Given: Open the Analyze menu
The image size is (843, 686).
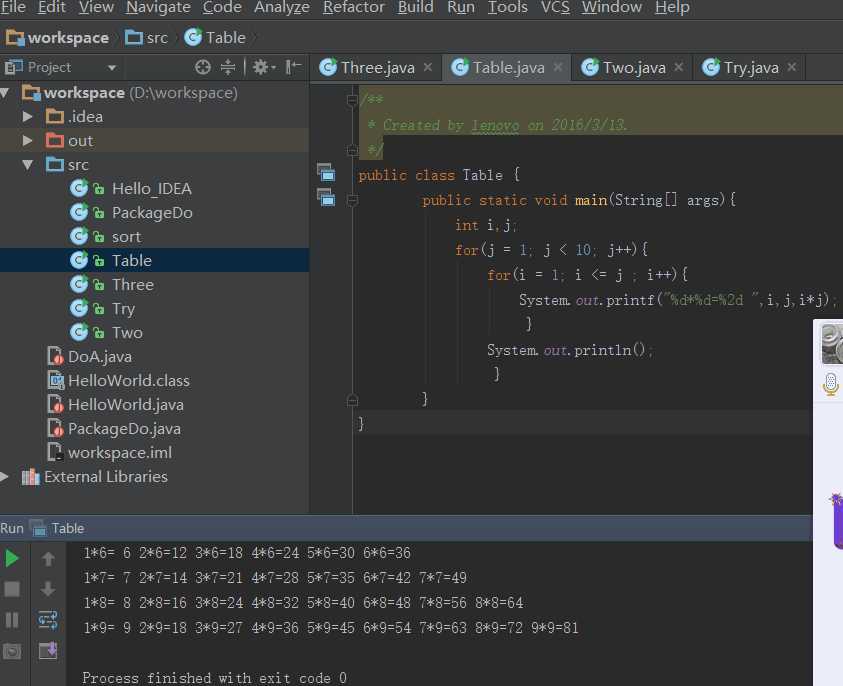Looking at the screenshot, I should (282, 7).
